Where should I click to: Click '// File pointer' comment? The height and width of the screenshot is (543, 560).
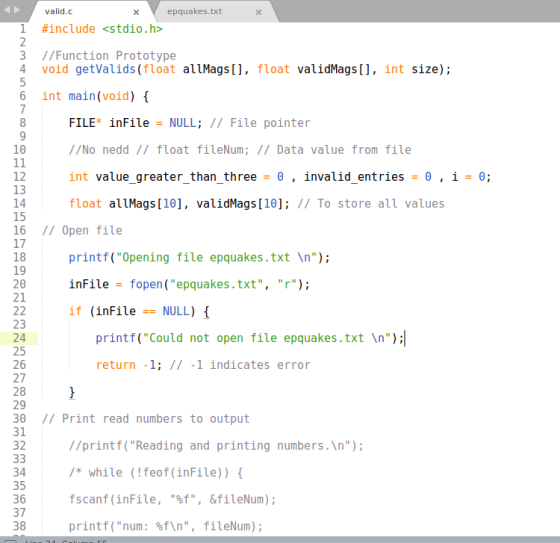[x=260, y=123]
